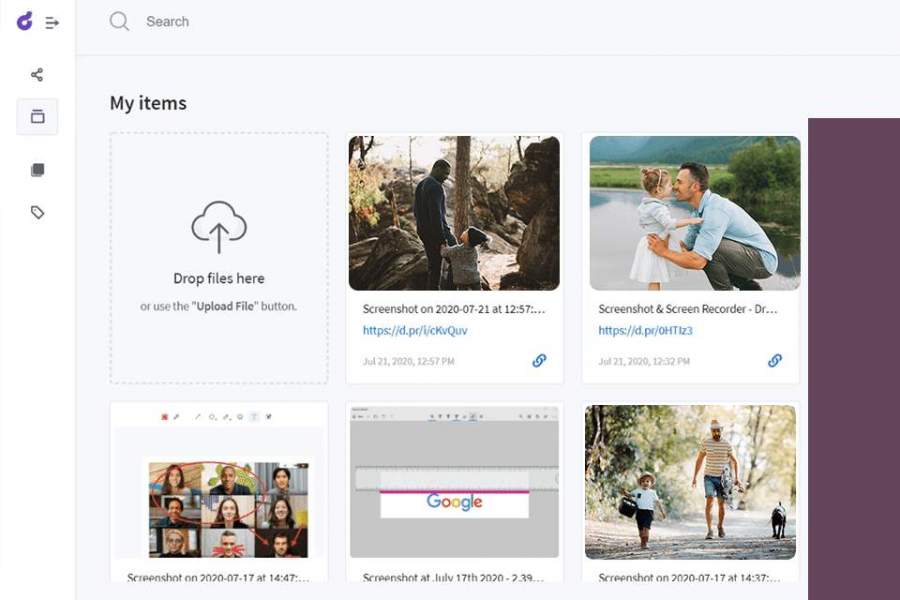The image size is (900, 600).
Task: Copy link icon for Screen Recorder item
Action: coord(775,361)
